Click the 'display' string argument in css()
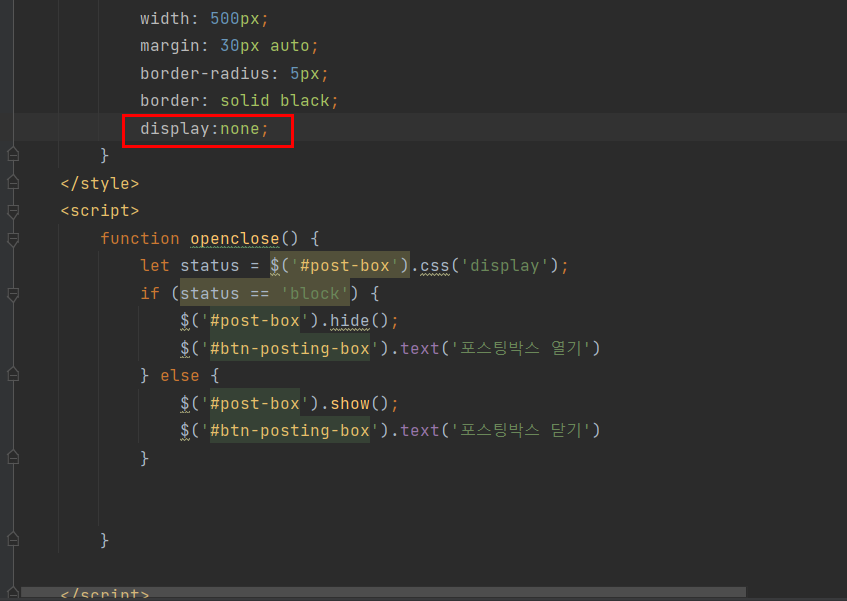Screen dimensions: 847x601 click(x=505, y=266)
